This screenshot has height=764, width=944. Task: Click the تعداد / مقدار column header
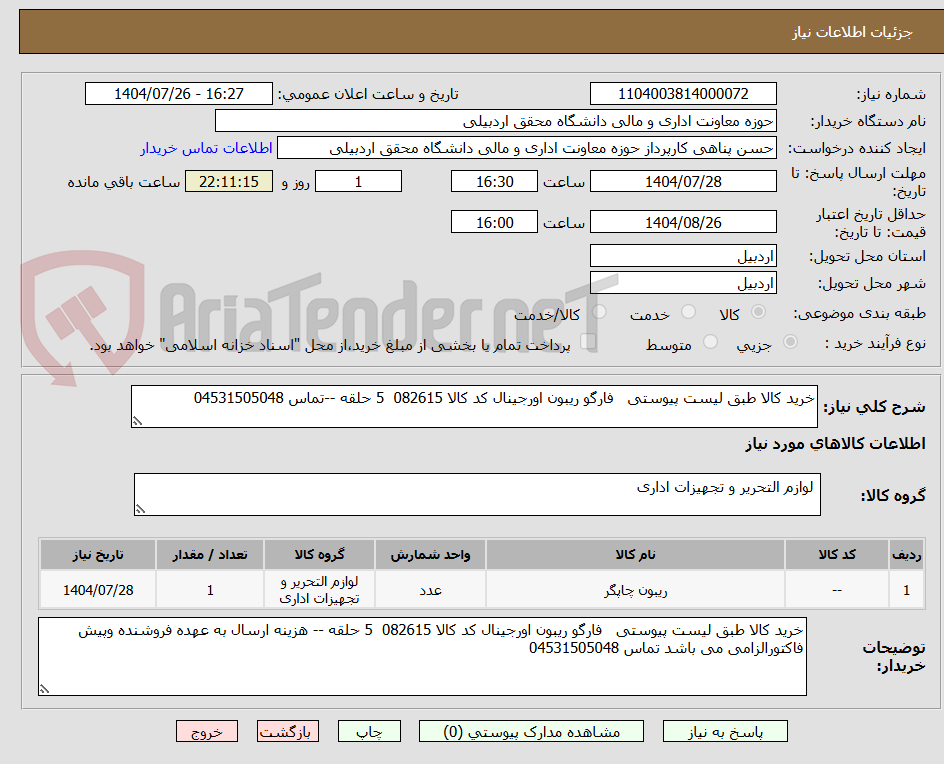pyautogui.click(x=210, y=554)
